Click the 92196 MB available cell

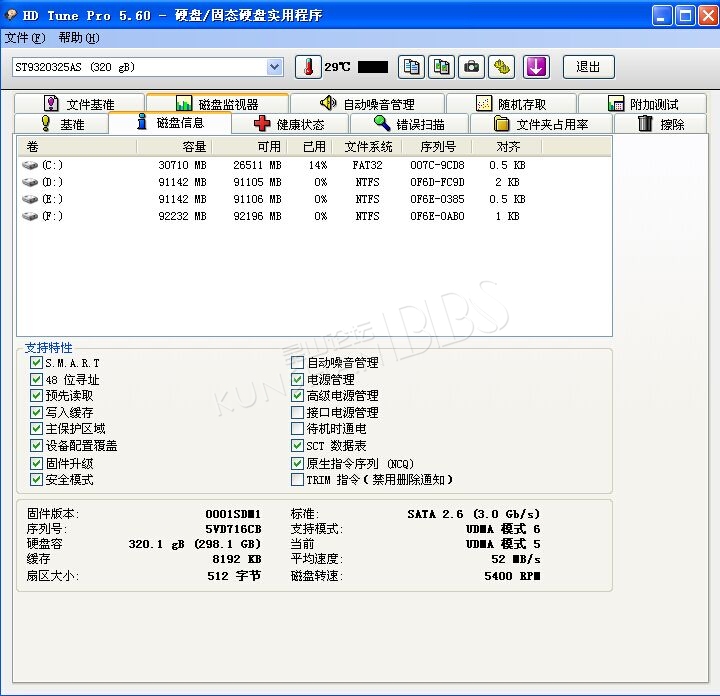(x=257, y=216)
